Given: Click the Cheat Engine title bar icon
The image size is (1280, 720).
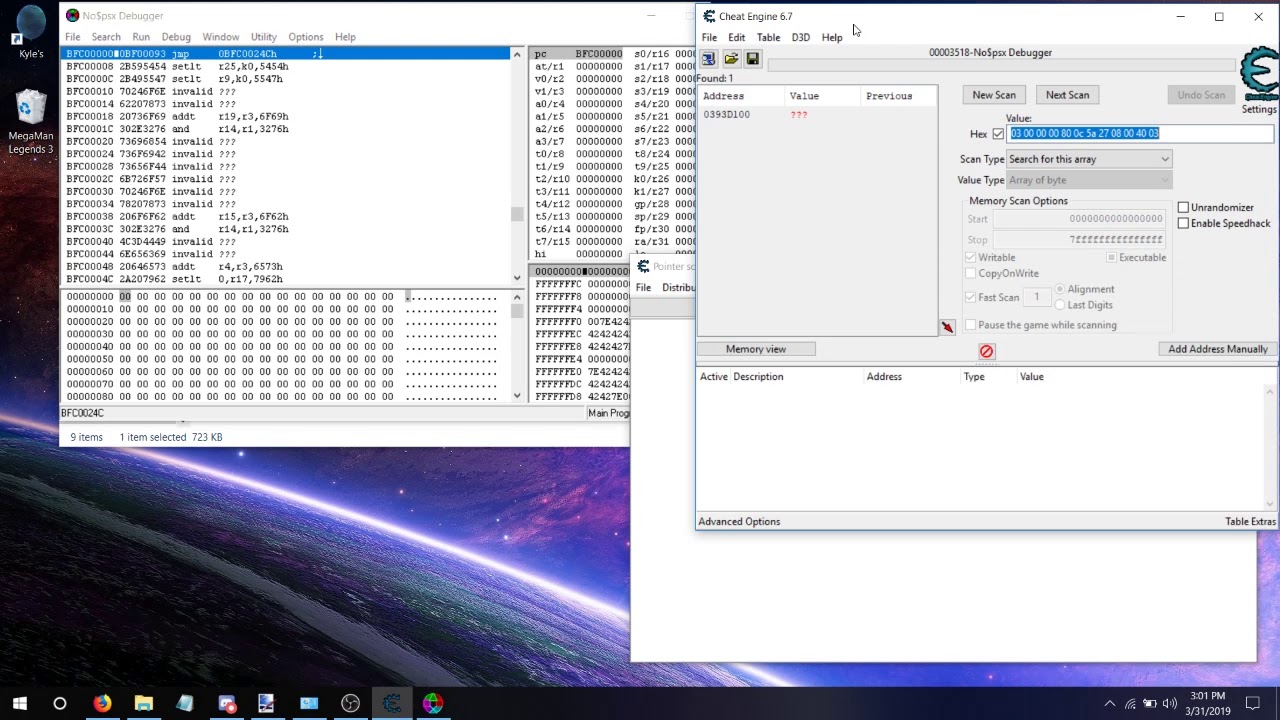Looking at the screenshot, I should 709,16.
